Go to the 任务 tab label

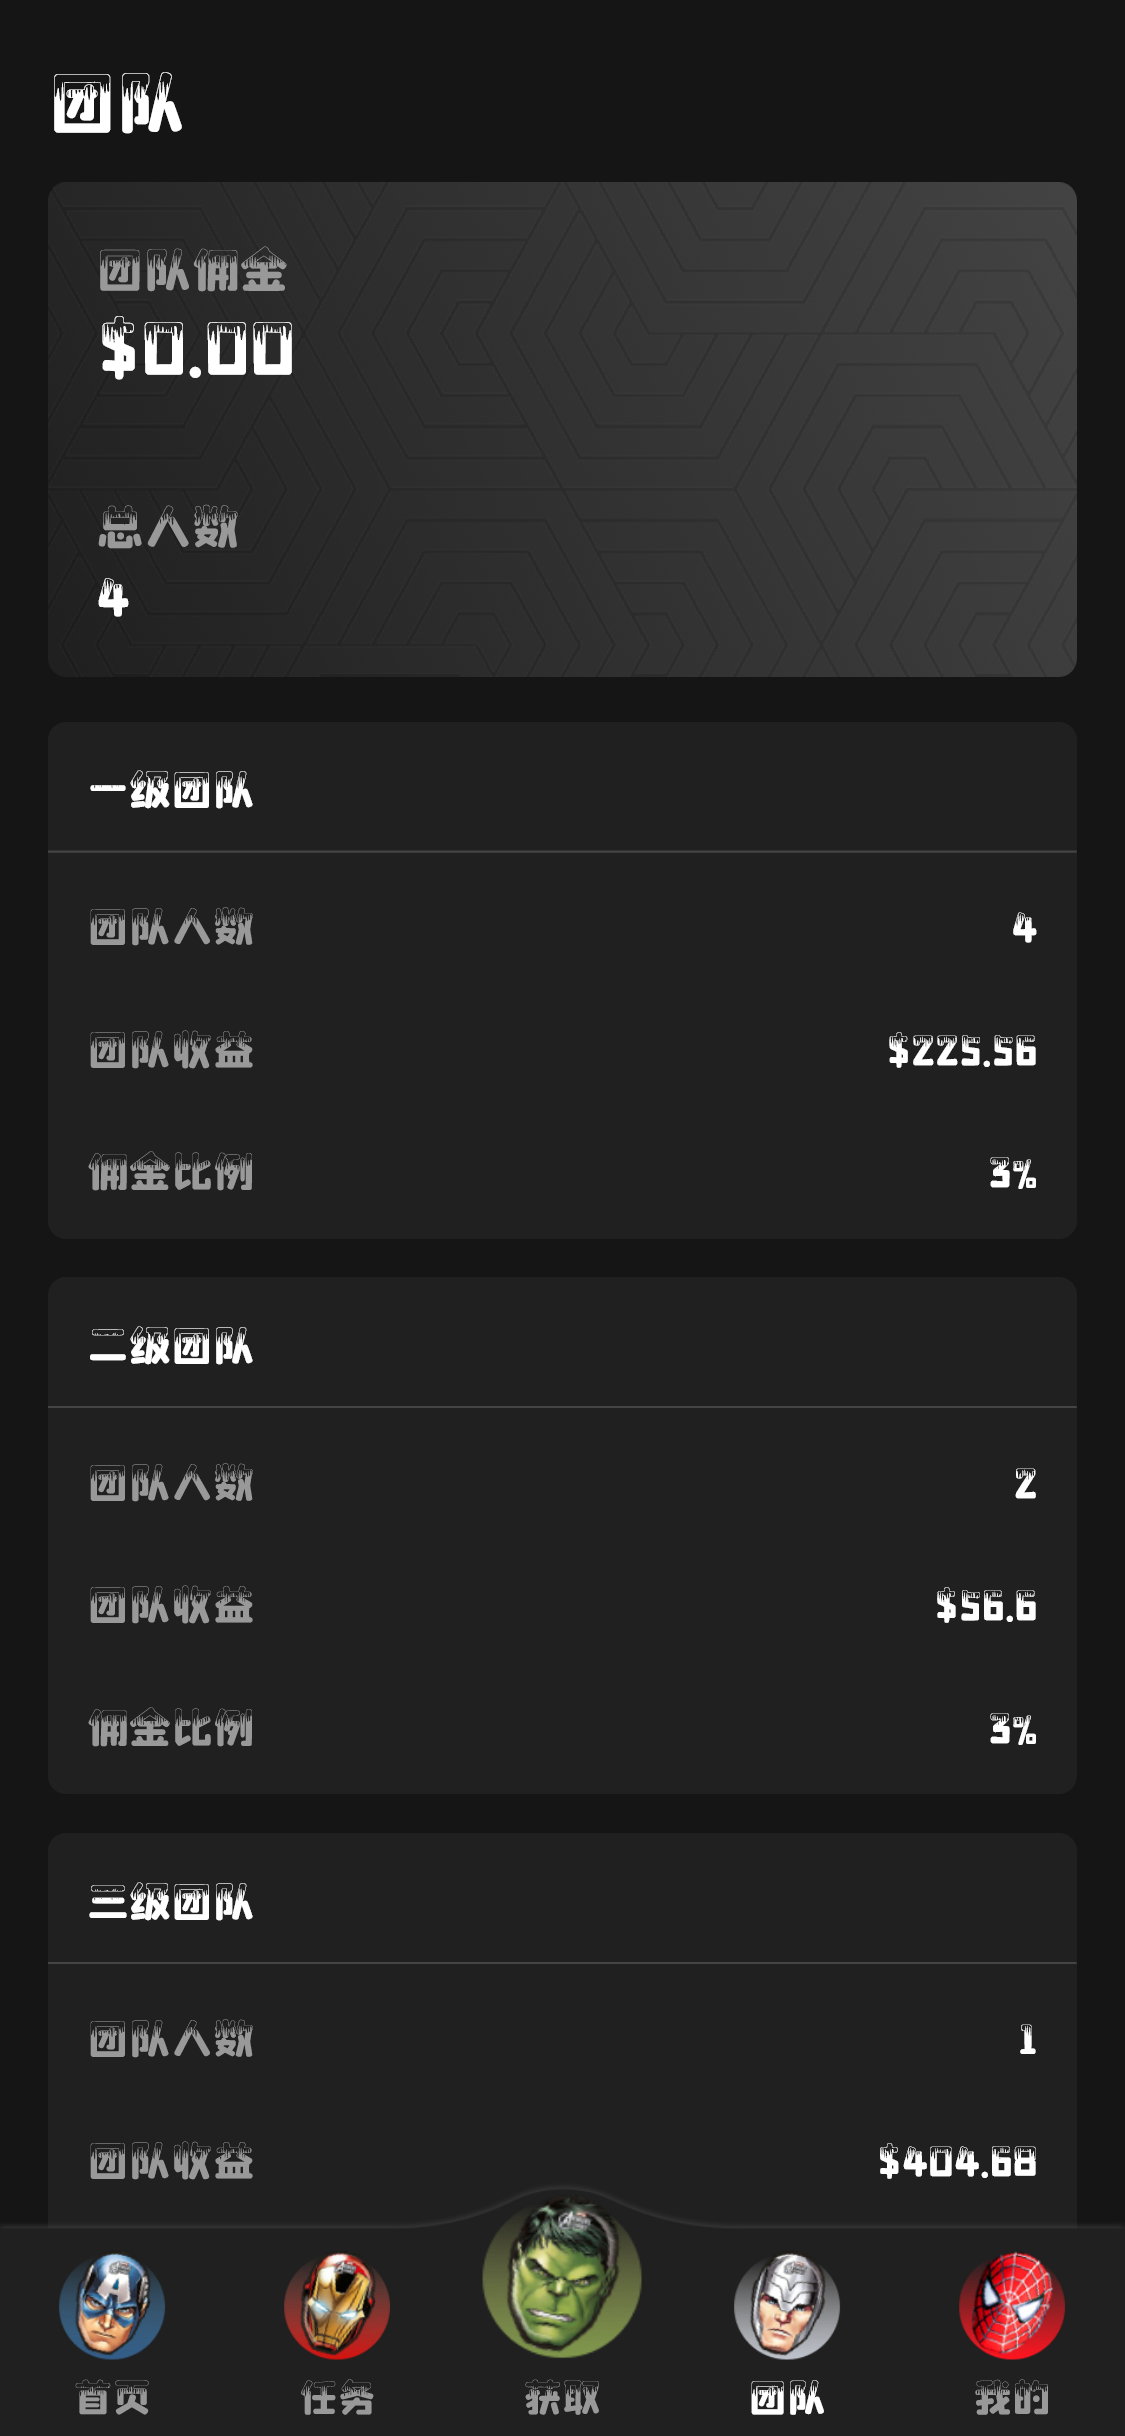(x=337, y=2398)
